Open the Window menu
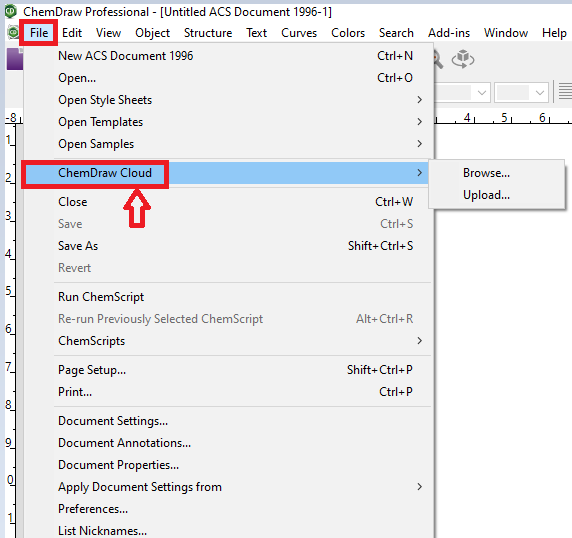 pos(506,33)
